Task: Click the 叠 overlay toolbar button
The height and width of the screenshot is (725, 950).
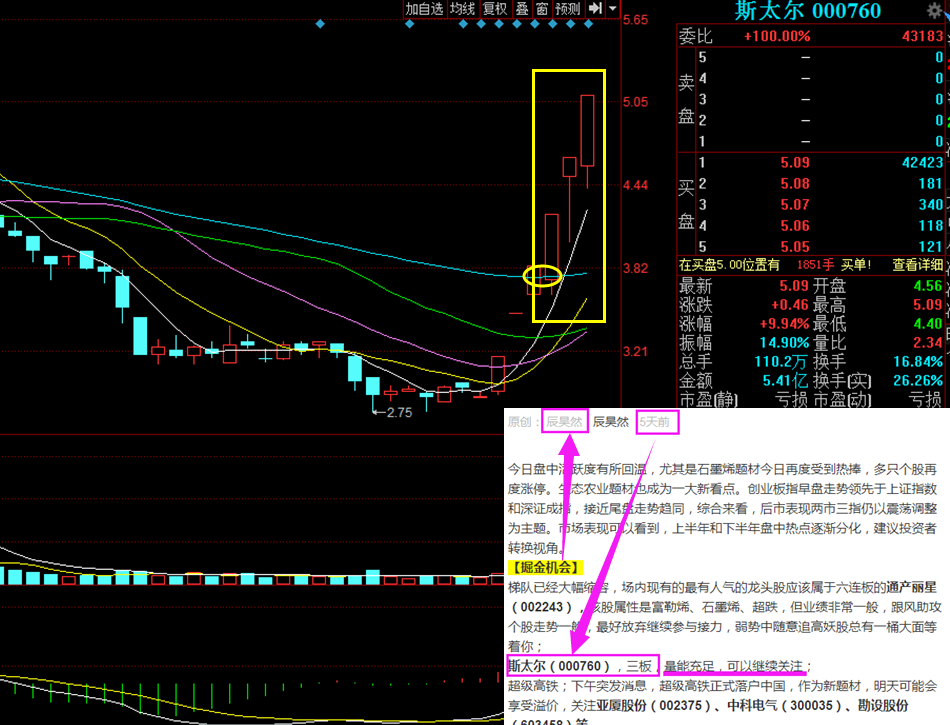Action: (x=522, y=8)
